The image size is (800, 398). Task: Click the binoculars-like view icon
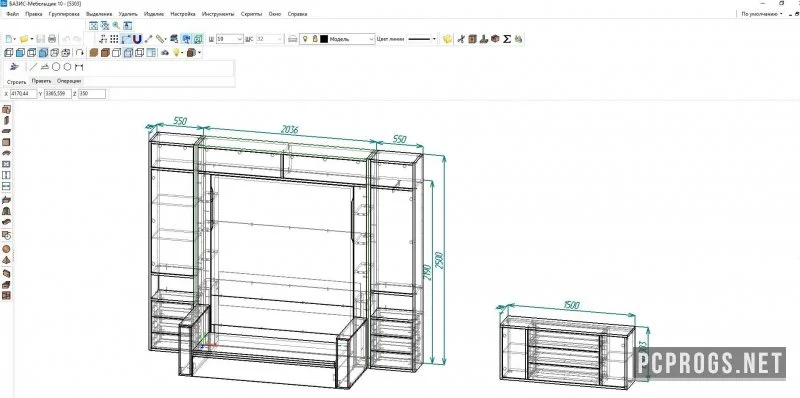165,53
